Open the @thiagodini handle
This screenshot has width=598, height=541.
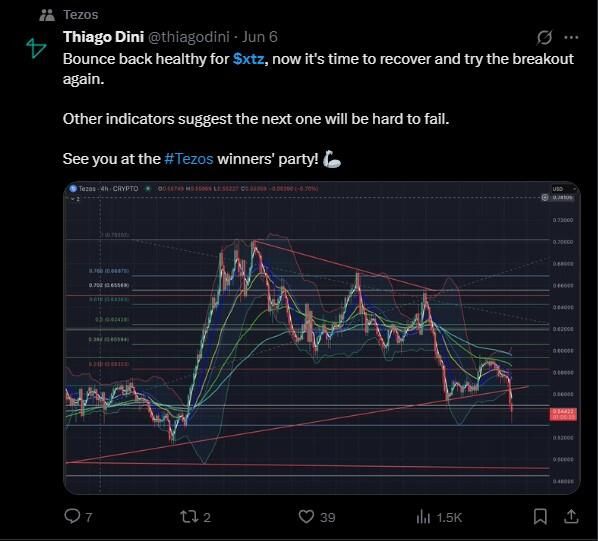[x=188, y=37]
